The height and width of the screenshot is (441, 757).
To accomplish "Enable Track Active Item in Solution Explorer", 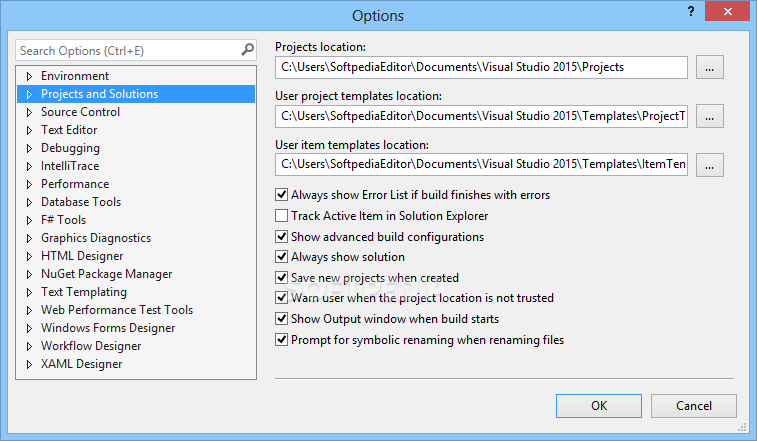I will pos(281,215).
